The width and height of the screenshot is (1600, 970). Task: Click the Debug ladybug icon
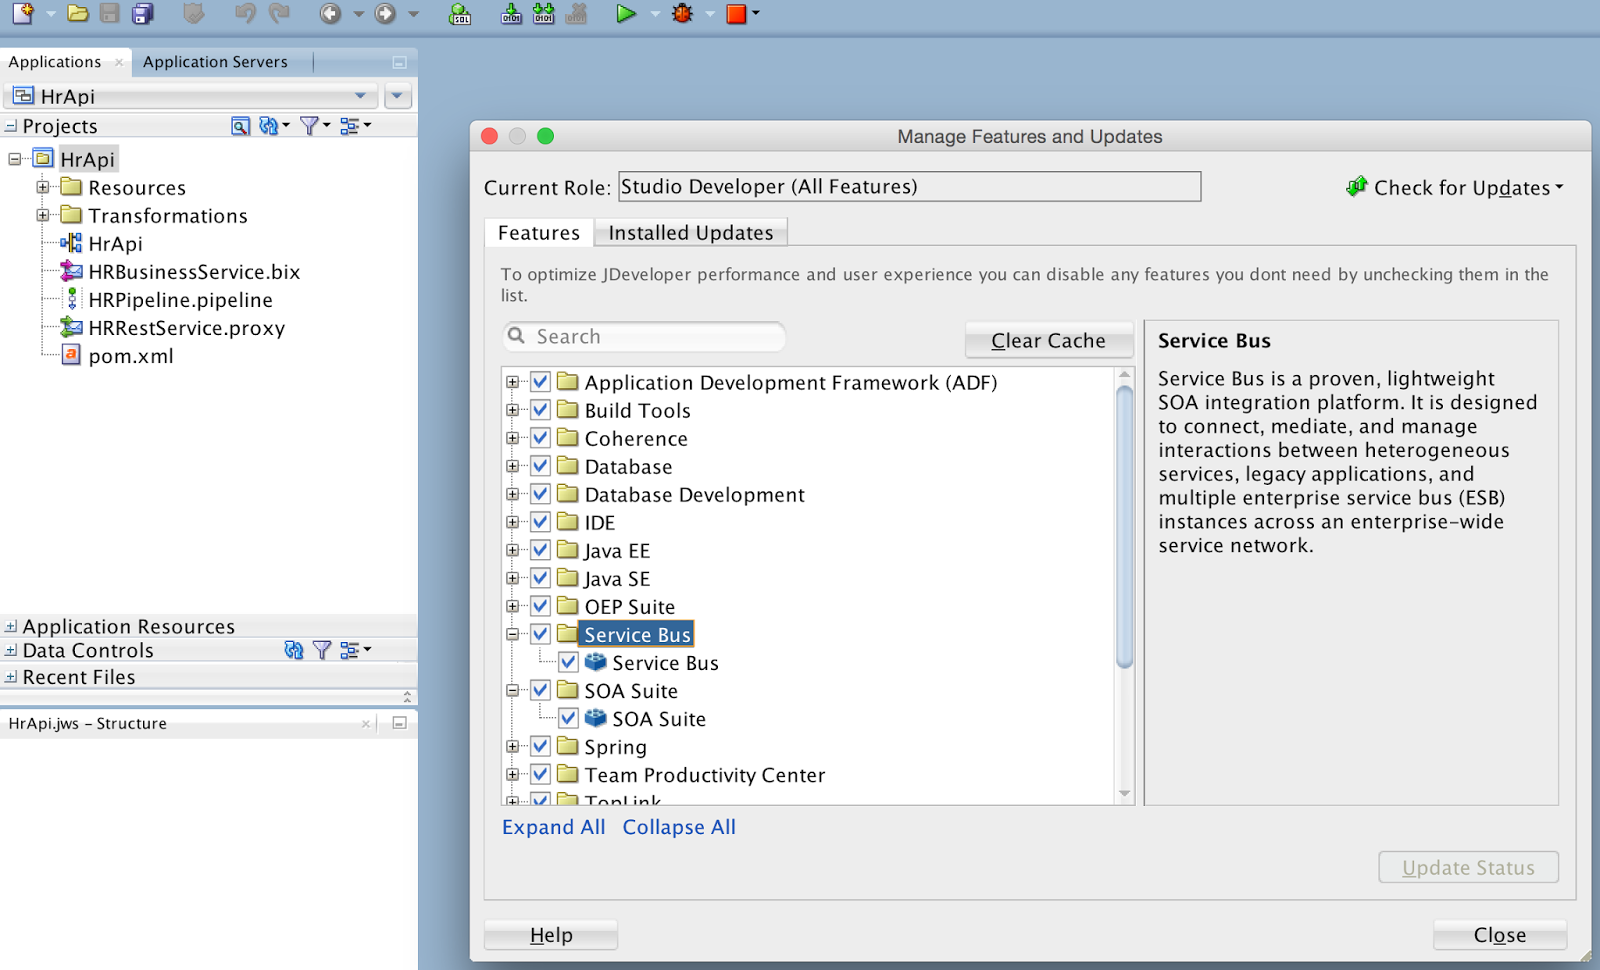click(x=683, y=13)
